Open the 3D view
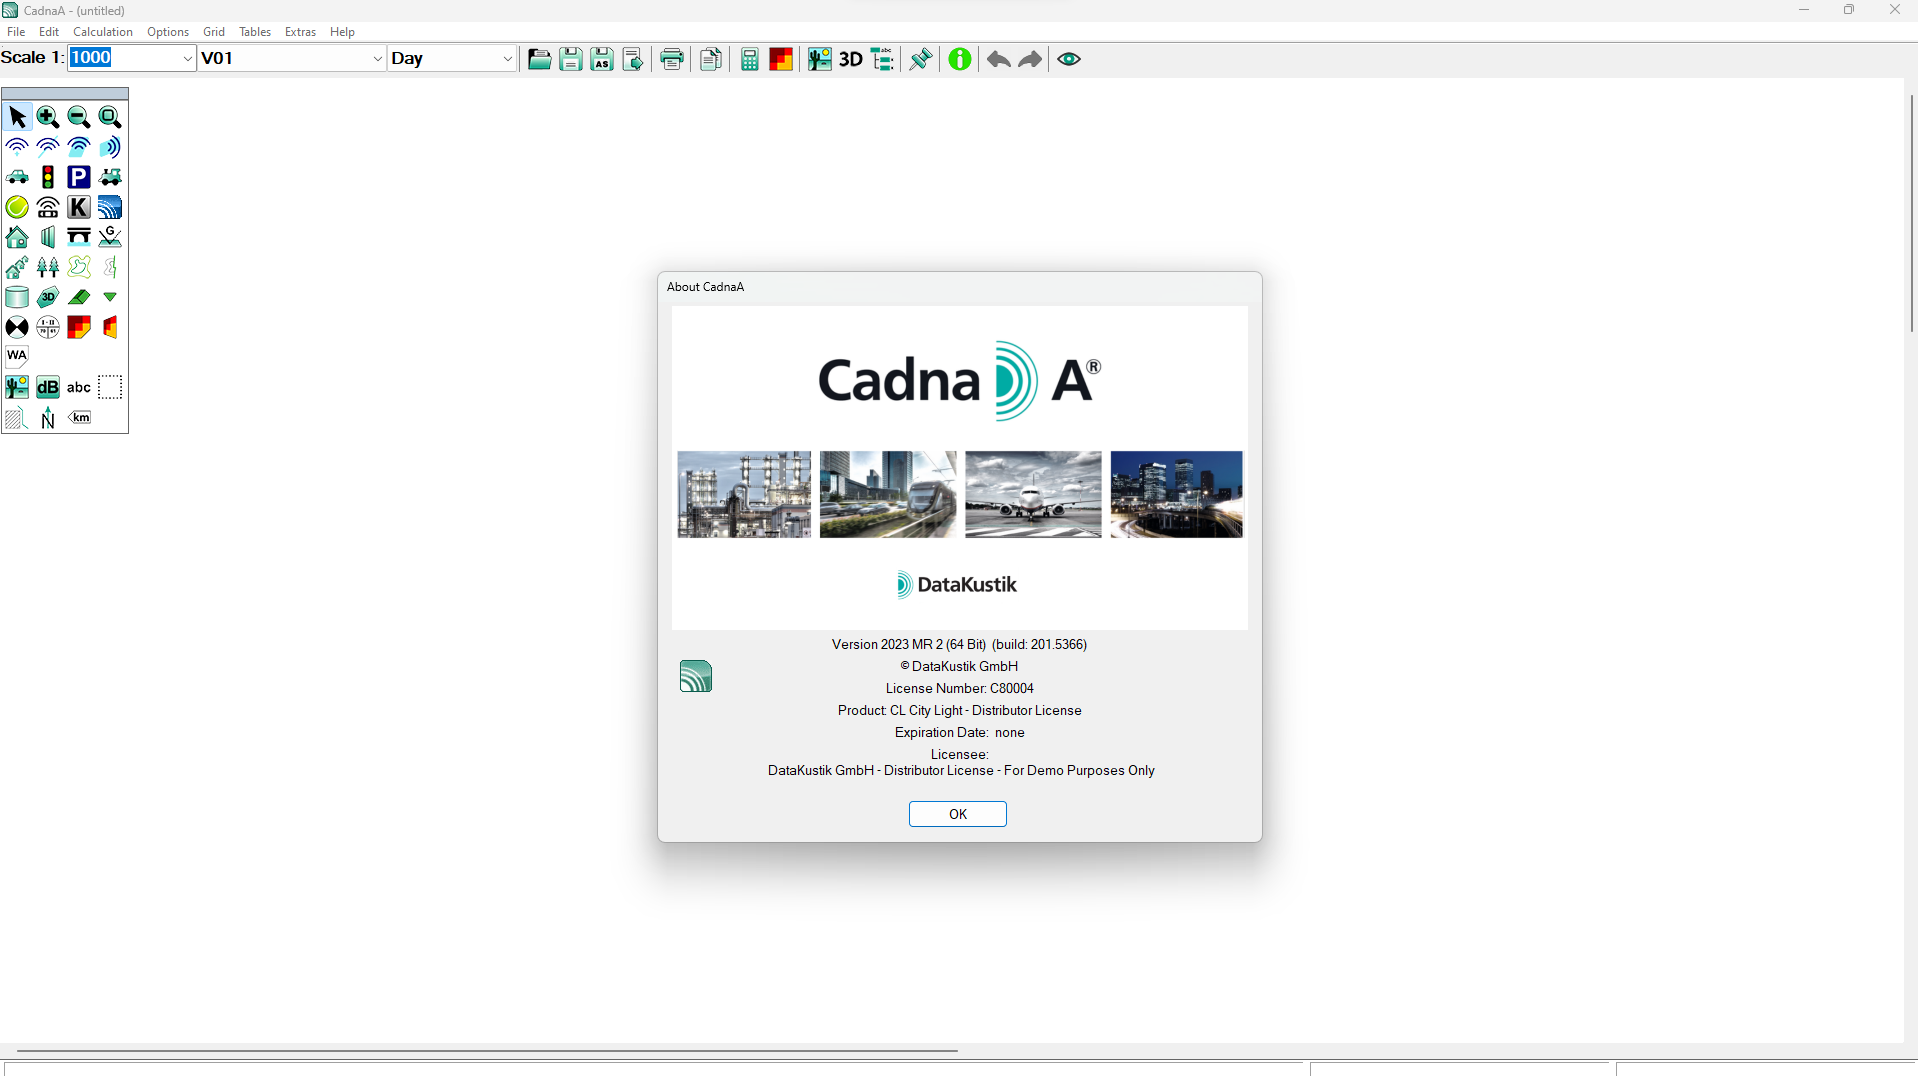The width and height of the screenshot is (1918, 1078). coord(851,59)
